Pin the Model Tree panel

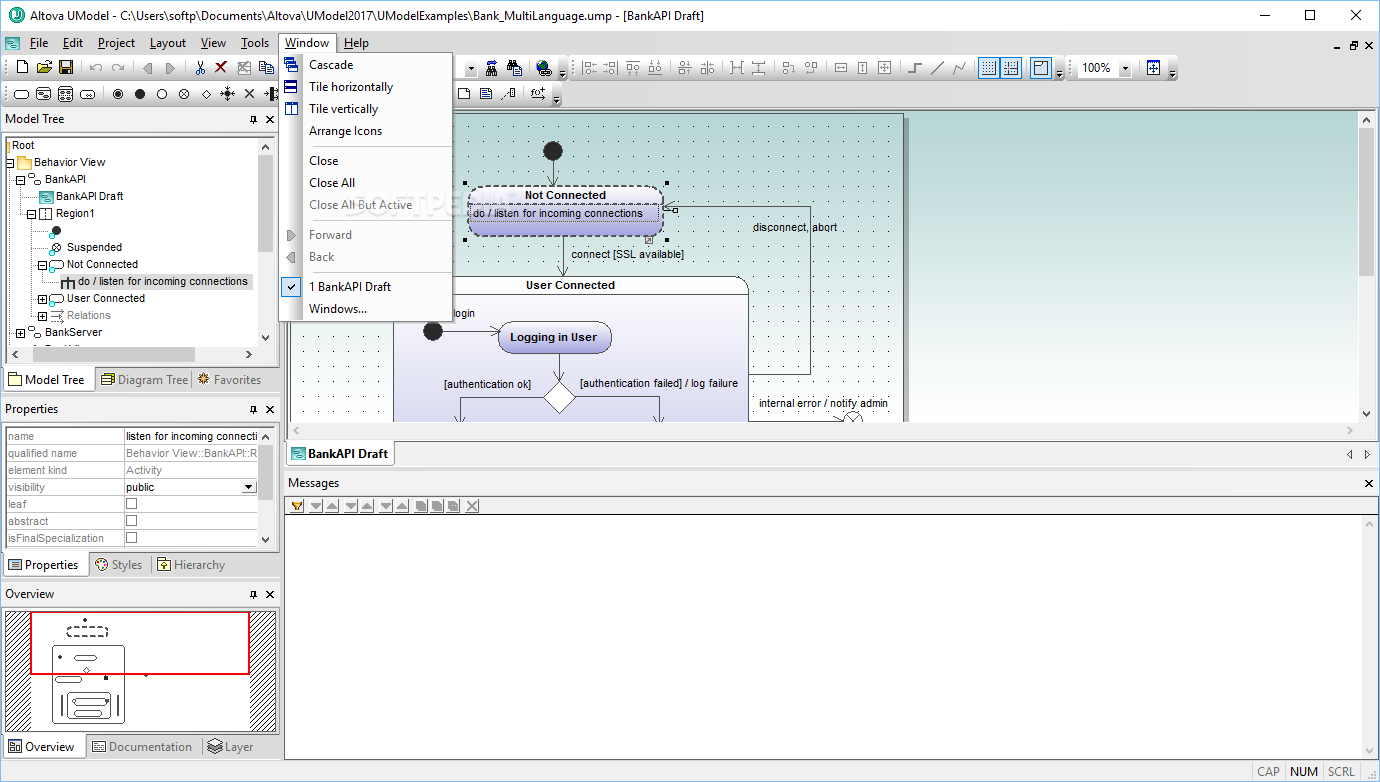pyautogui.click(x=253, y=119)
